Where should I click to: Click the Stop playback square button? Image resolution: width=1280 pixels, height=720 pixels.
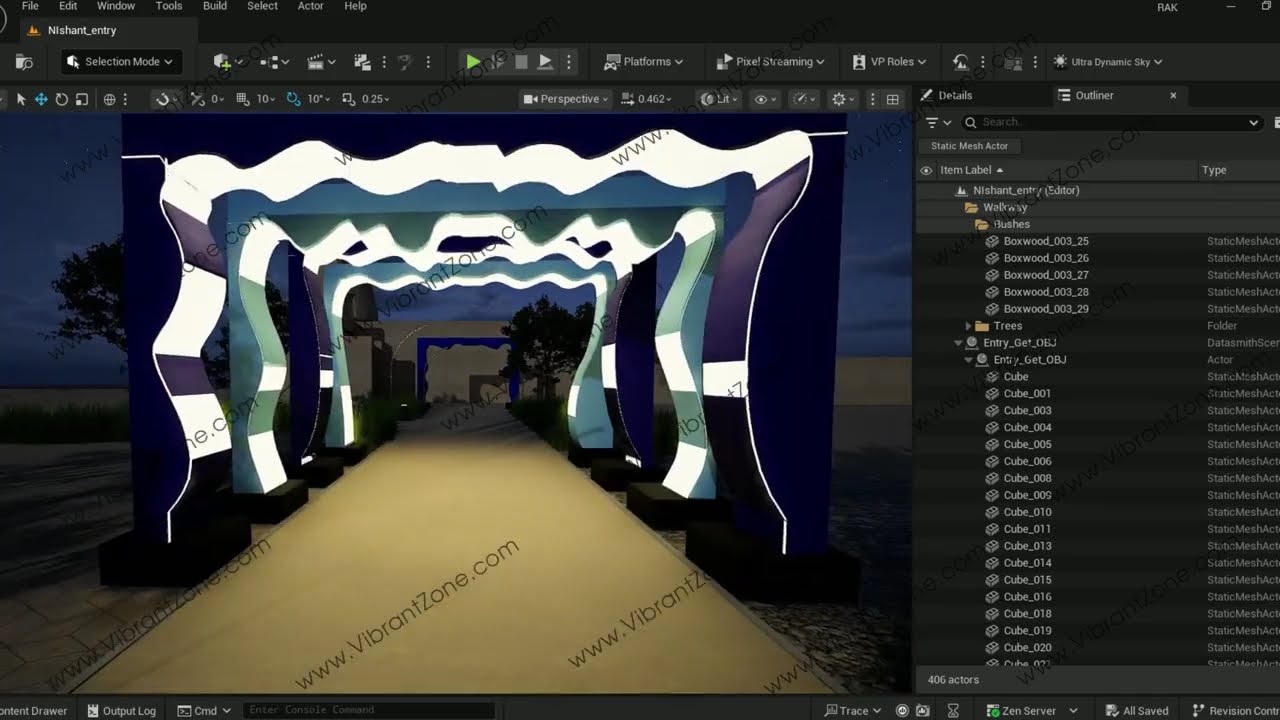[521, 62]
